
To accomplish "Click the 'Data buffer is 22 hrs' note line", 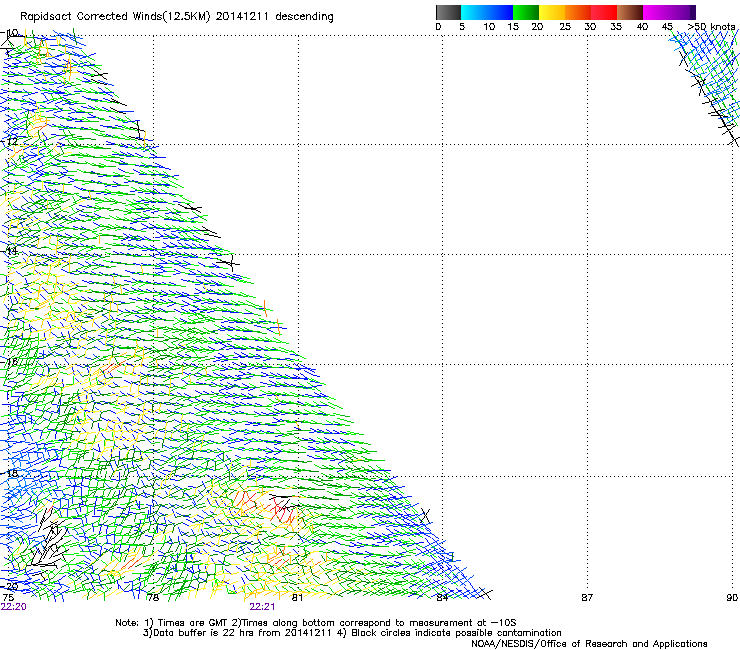I will coord(352,633).
